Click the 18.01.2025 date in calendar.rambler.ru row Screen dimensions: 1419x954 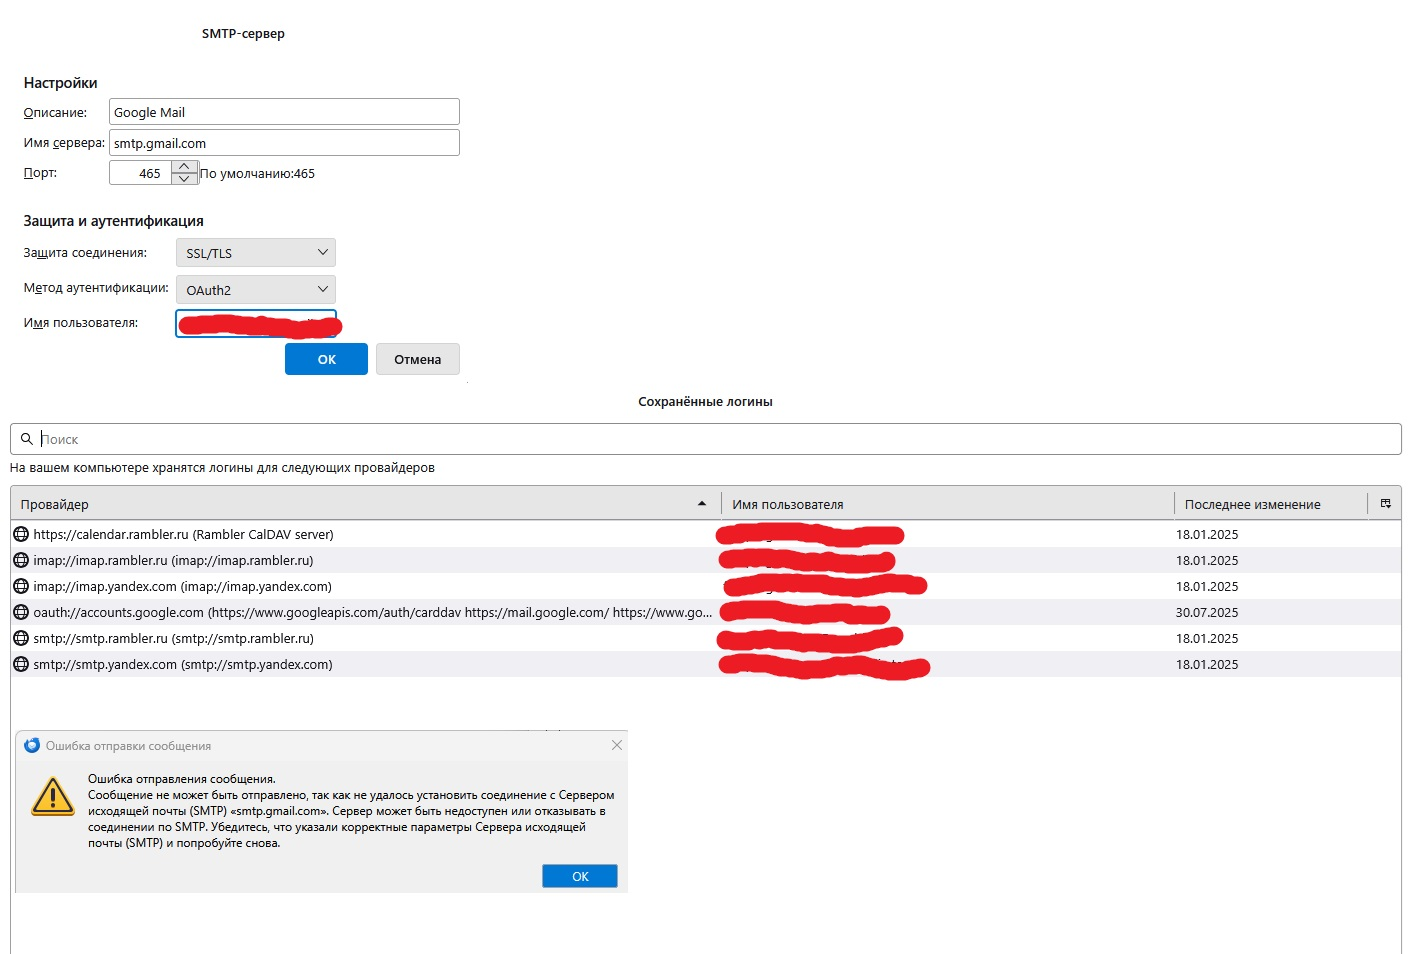tap(1207, 534)
